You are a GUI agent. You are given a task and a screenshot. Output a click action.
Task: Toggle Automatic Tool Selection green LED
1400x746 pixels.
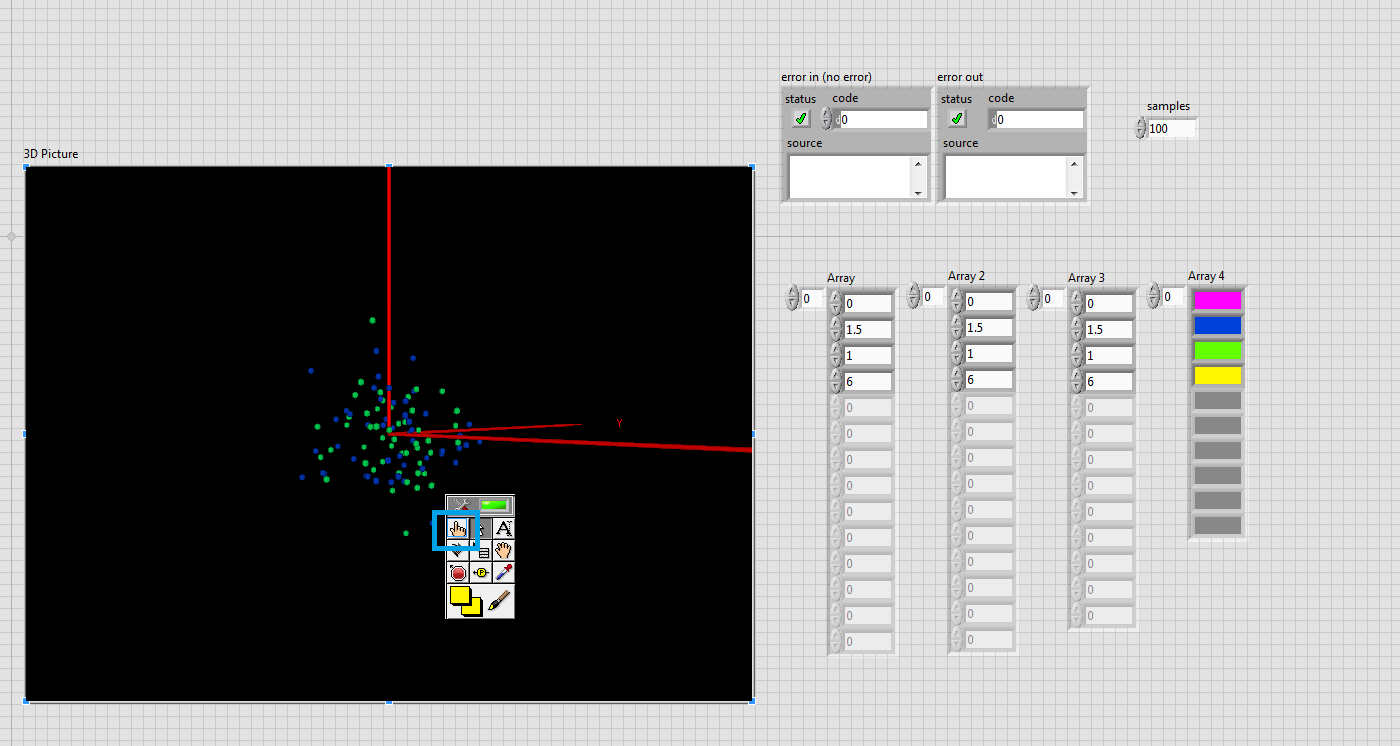(x=495, y=506)
